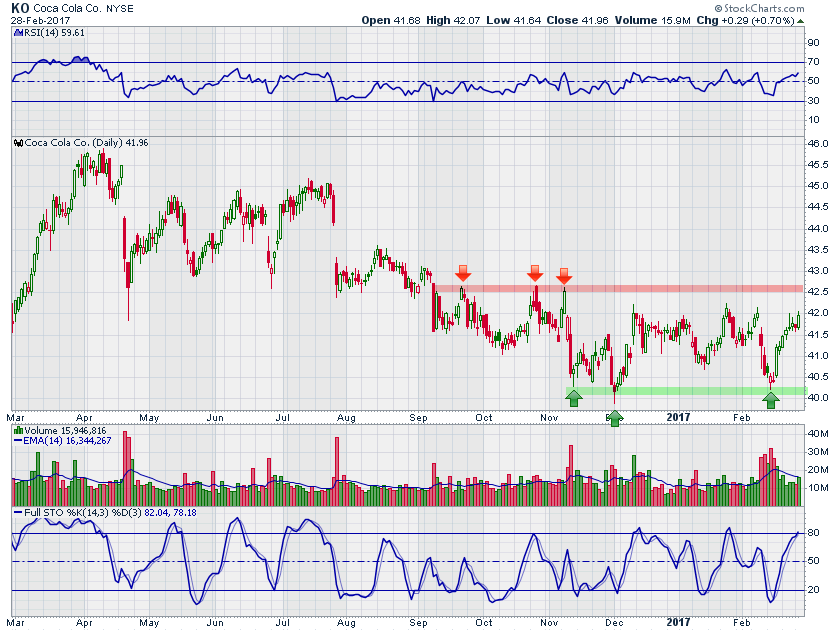
Task: Click the 45.0 price axis label
Action: (x=817, y=186)
